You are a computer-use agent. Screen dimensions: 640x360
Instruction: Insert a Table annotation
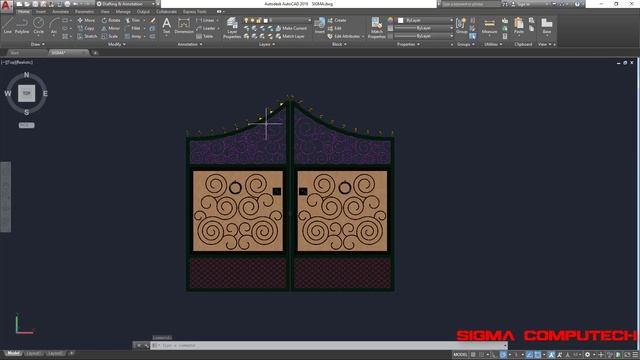pos(205,36)
